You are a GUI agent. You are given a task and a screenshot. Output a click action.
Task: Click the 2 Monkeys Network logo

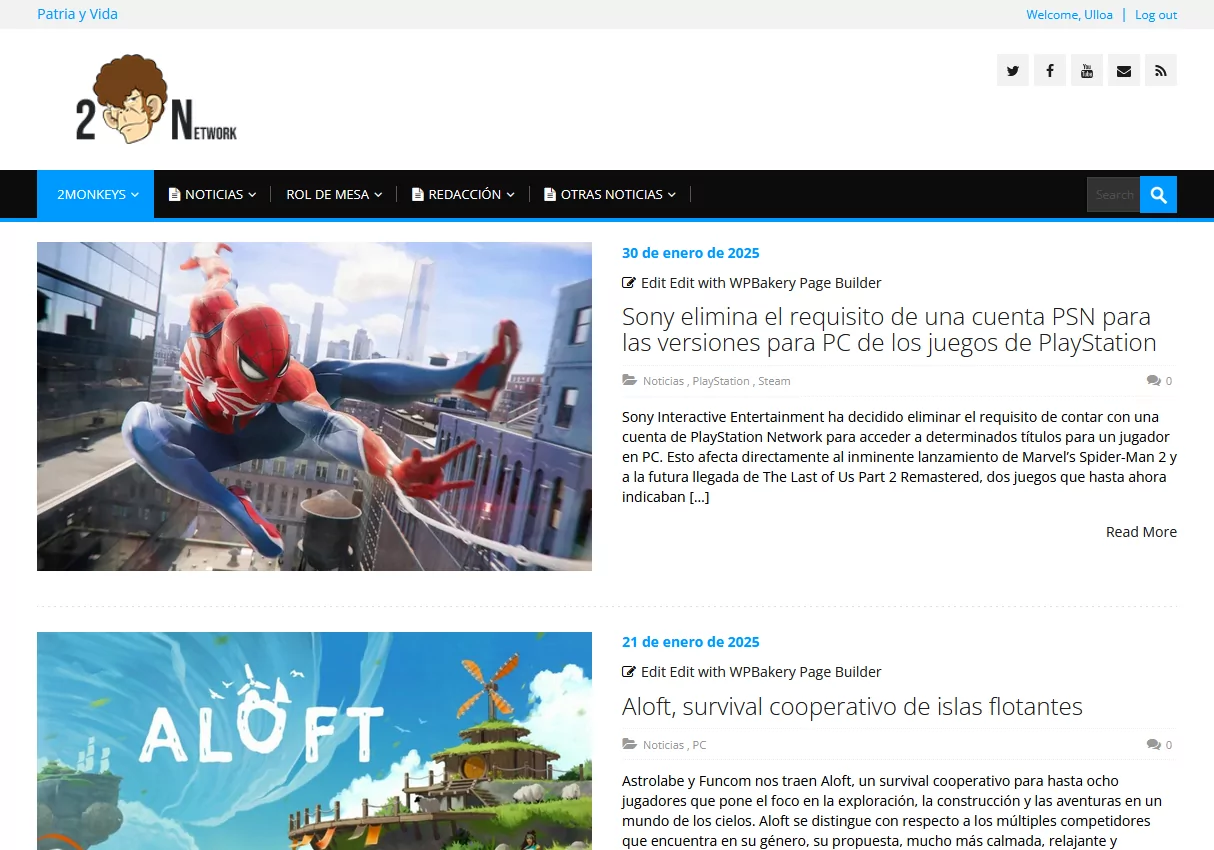point(157,99)
